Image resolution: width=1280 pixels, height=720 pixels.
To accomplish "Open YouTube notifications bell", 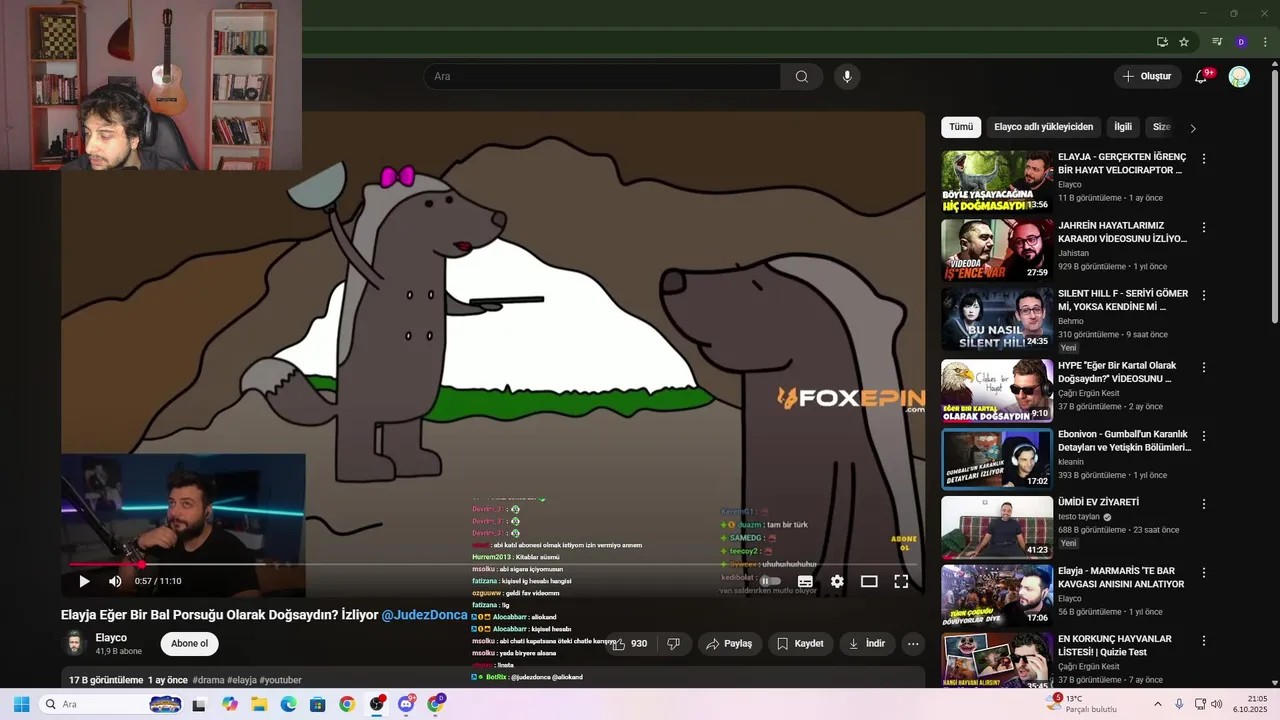I will (1203, 77).
